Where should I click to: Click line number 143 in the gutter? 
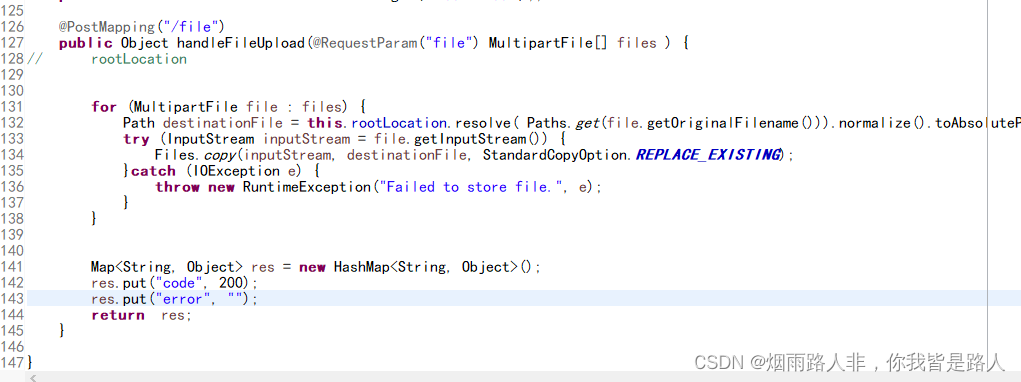click(13, 299)
